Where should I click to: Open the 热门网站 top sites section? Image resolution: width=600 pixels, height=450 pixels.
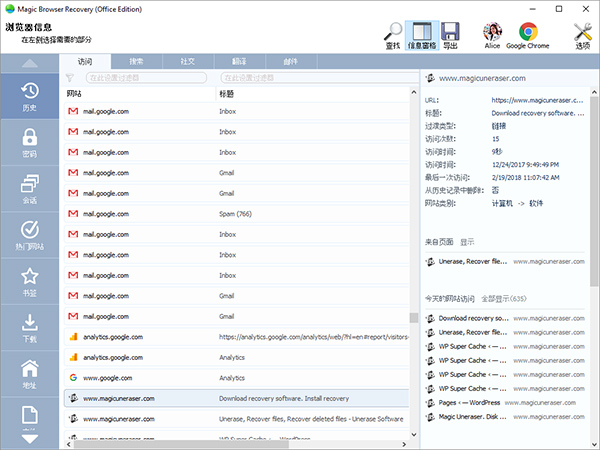coord(30,235)
